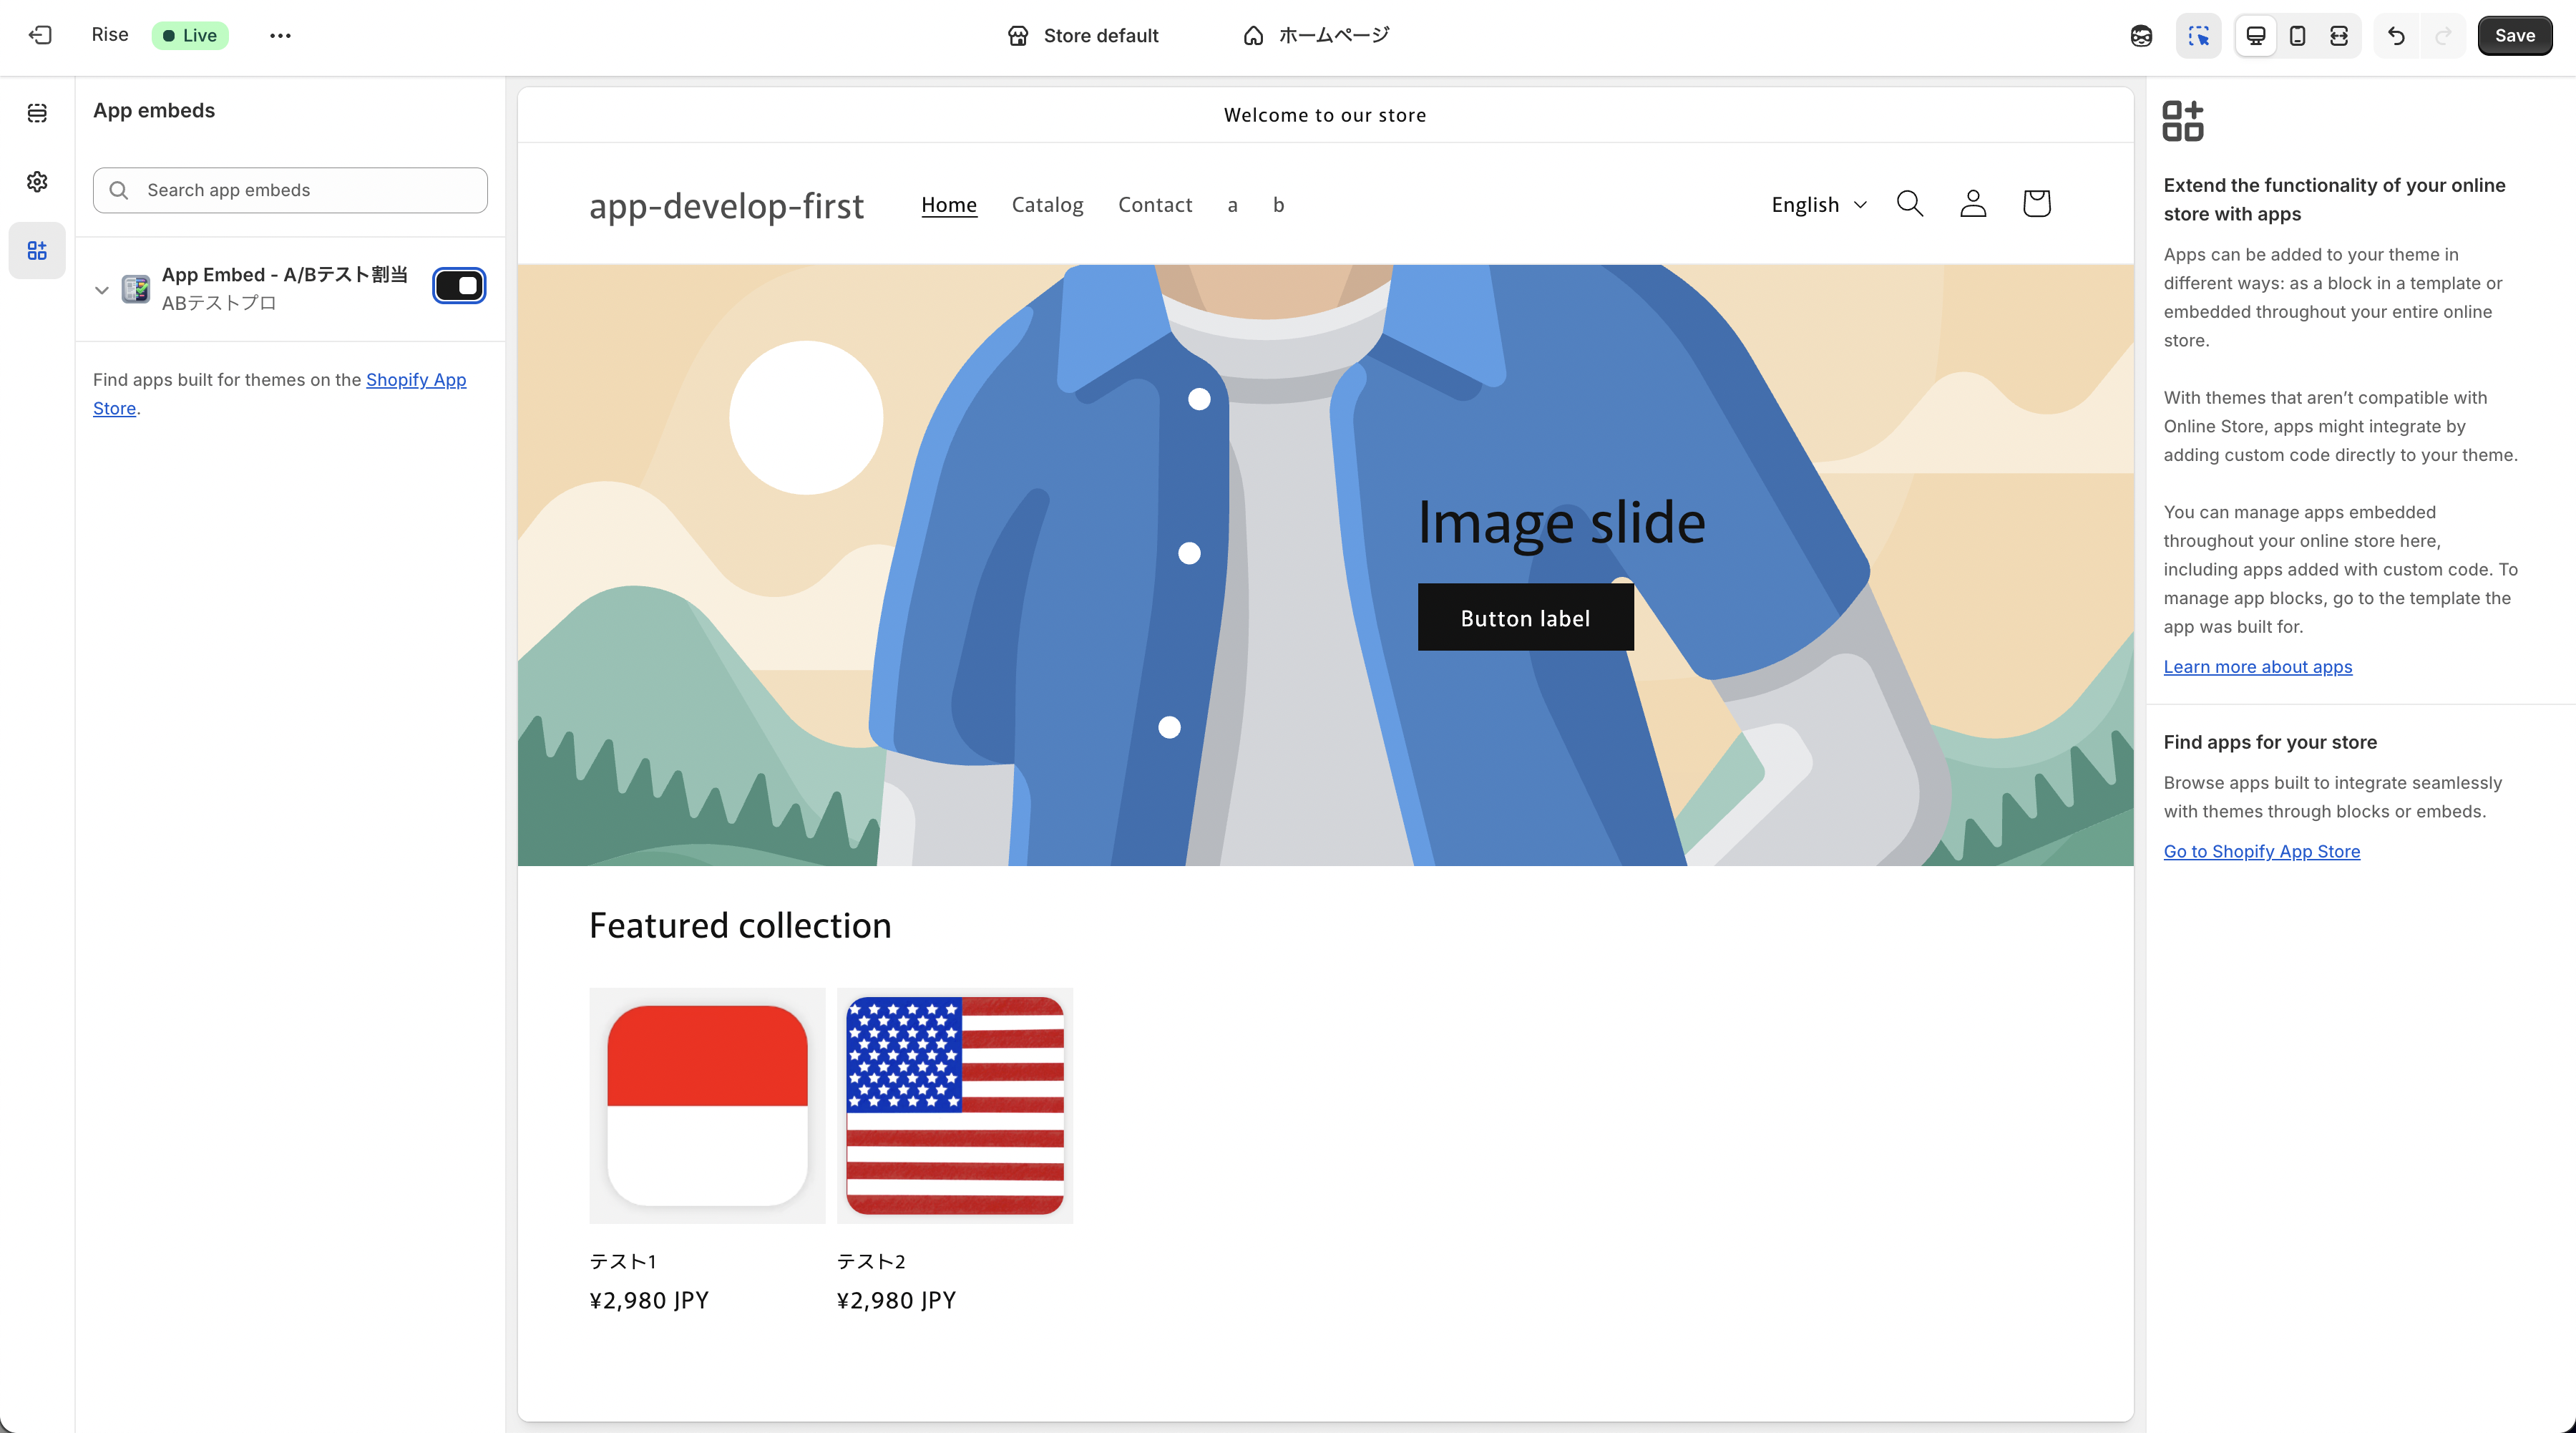Open the Learn more about apps link
This screenshot has height=1433, width=2576.
click(x=2257, y=667)
